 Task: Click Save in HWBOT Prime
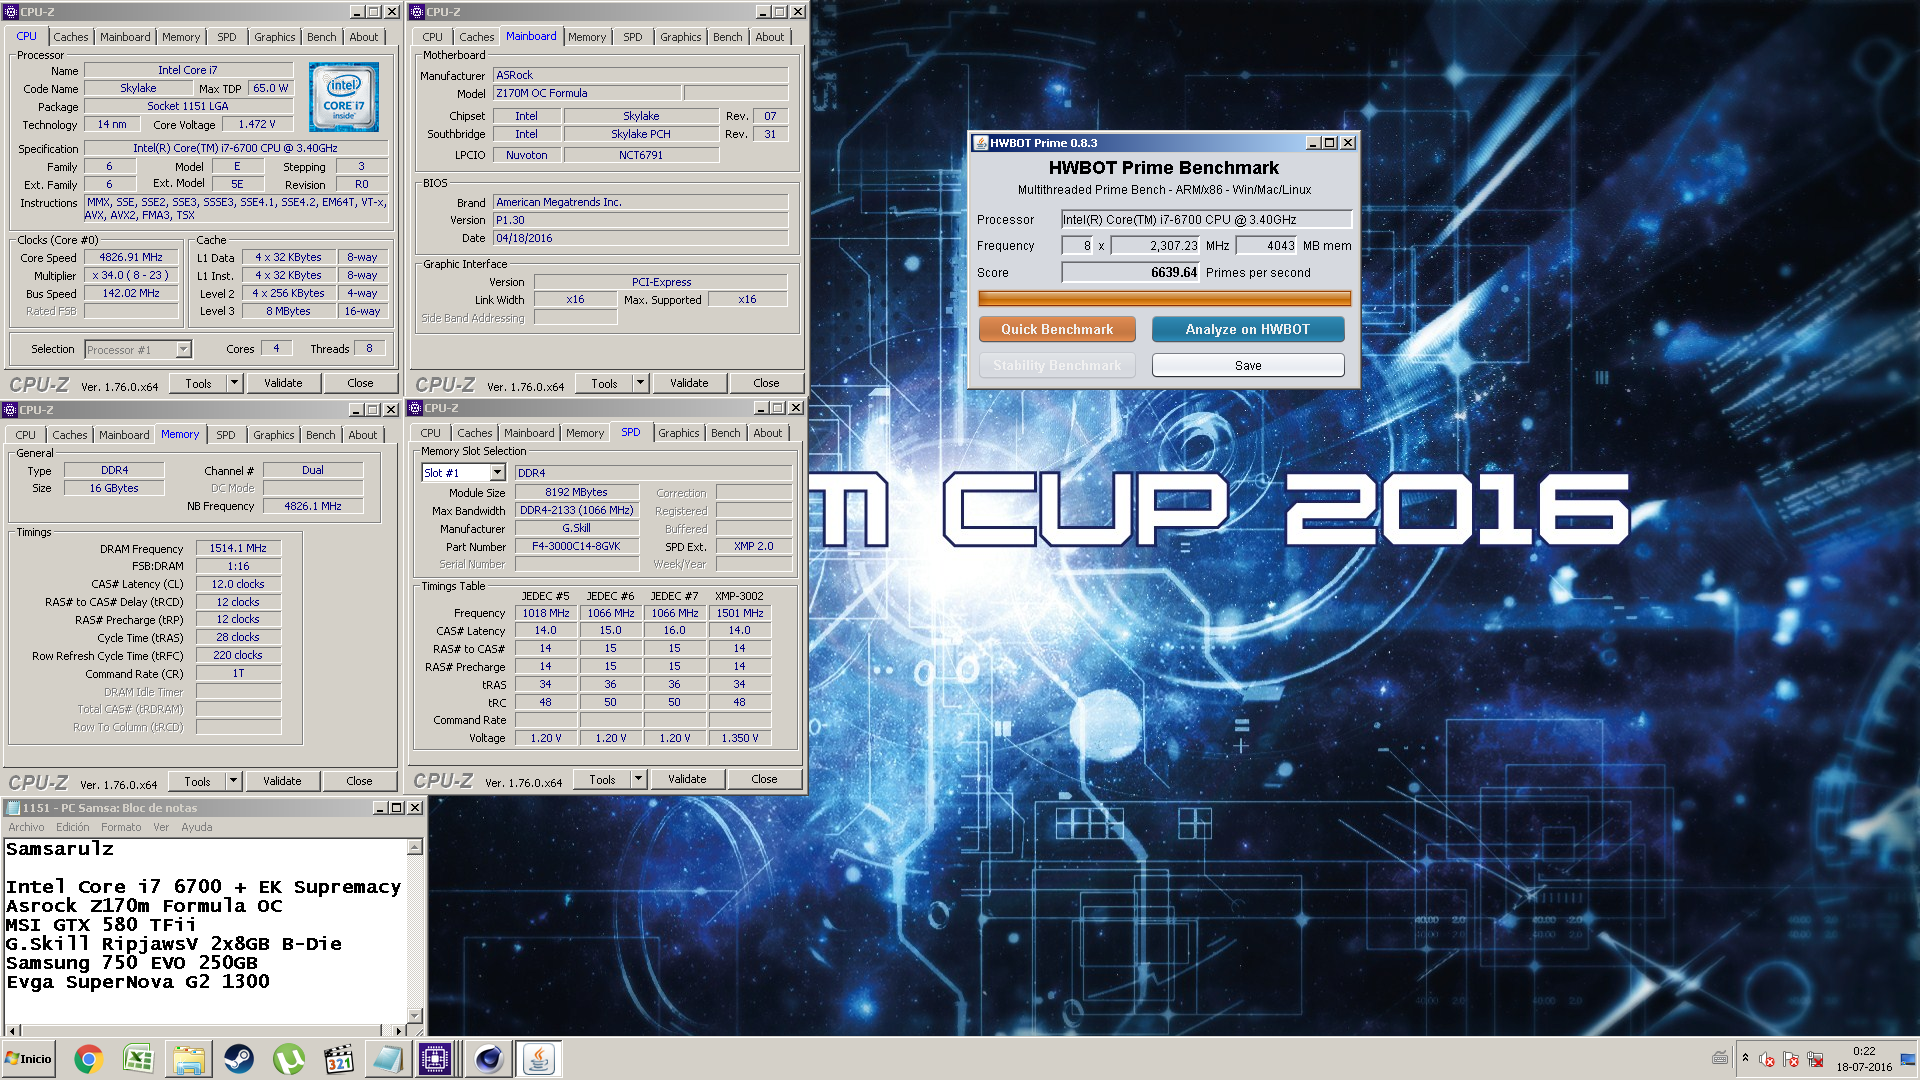tap(1247, 365)
